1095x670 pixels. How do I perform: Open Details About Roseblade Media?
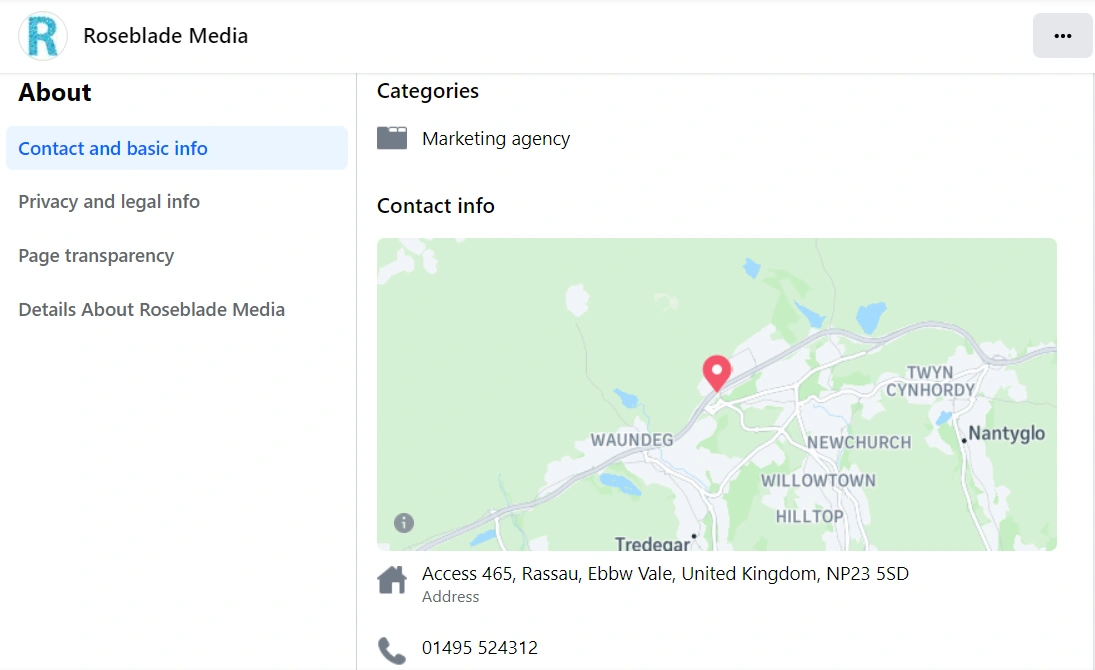pyautogui.click(x=151, y=310)
